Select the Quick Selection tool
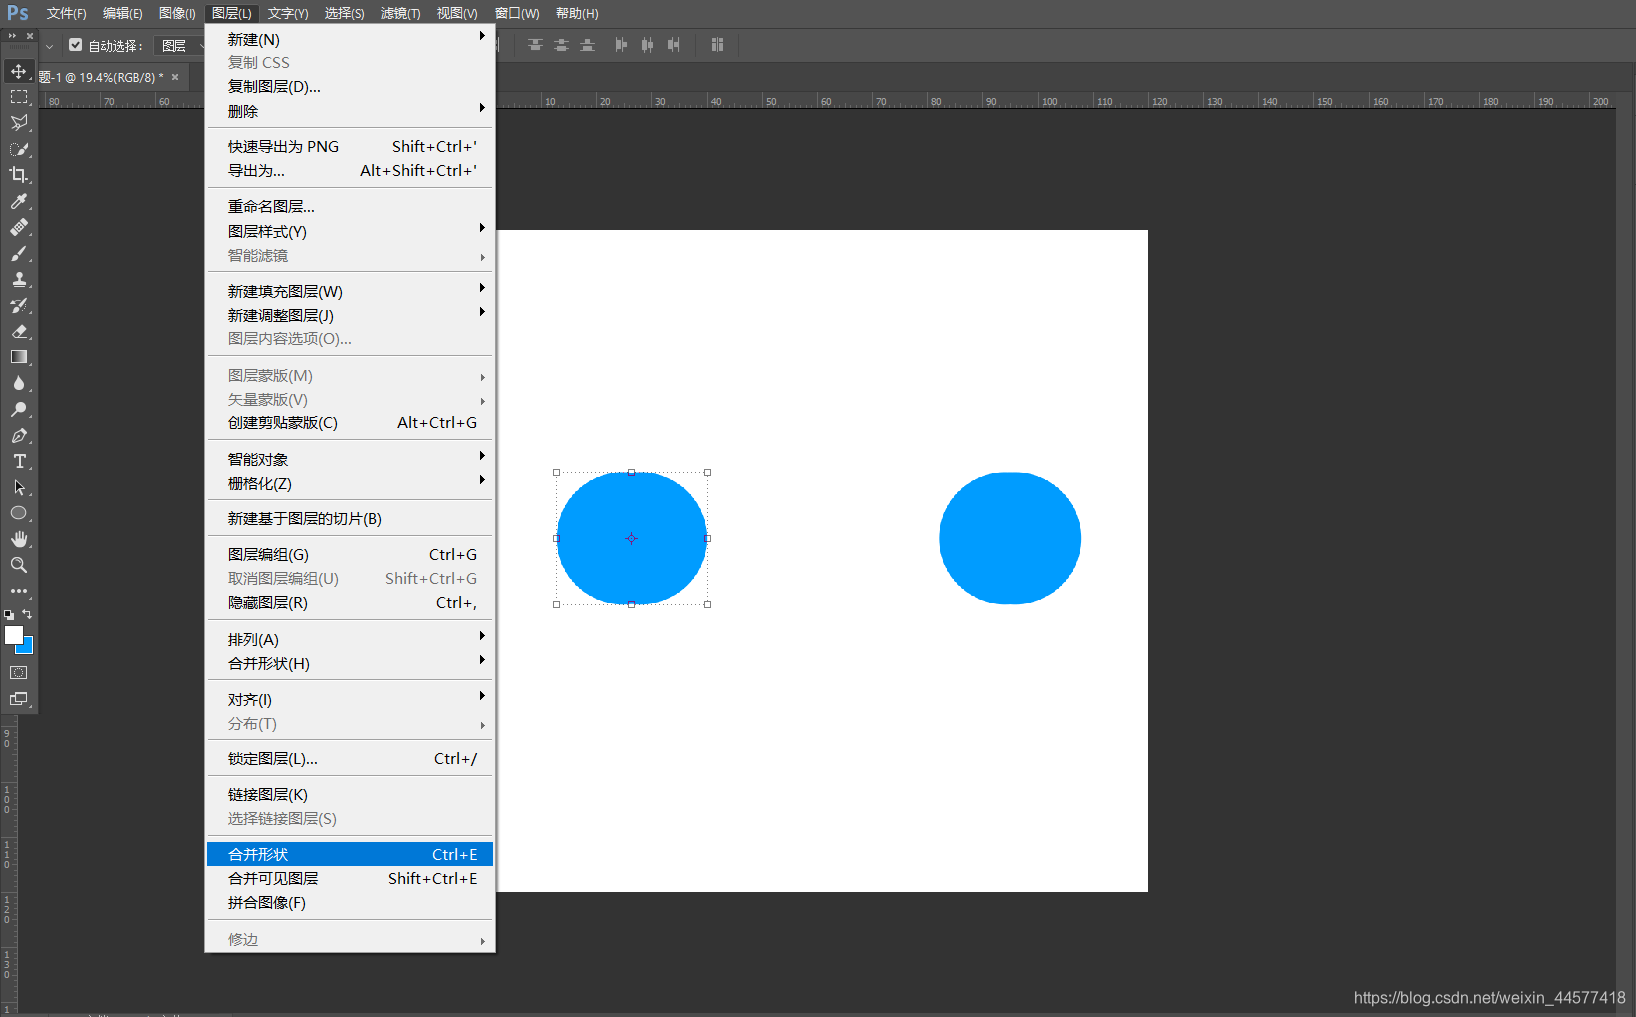Screen dimensions: 1636x1017 pos(19,149)
